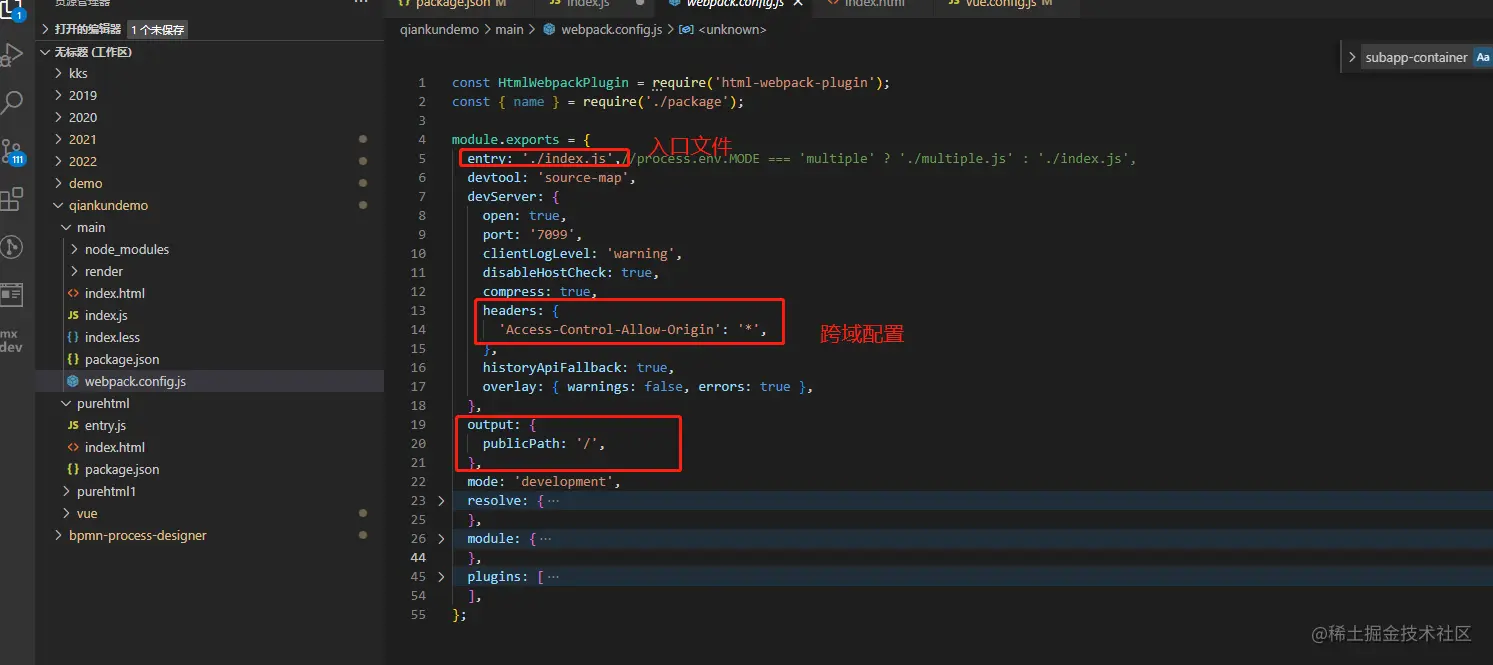This screenshot has width=1493, height=665.
Task: Click the subapp-container search input
Action: tap(1415, 58)
